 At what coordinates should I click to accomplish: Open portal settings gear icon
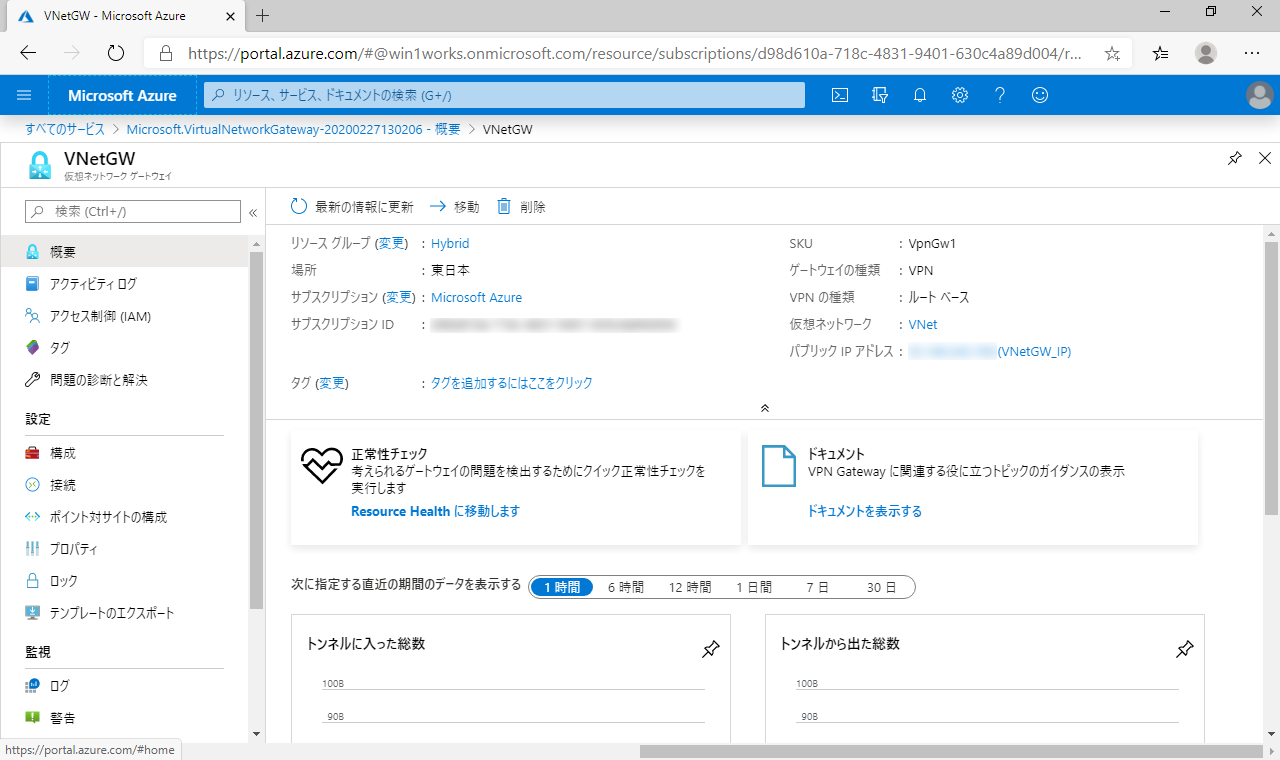(960, 95)
